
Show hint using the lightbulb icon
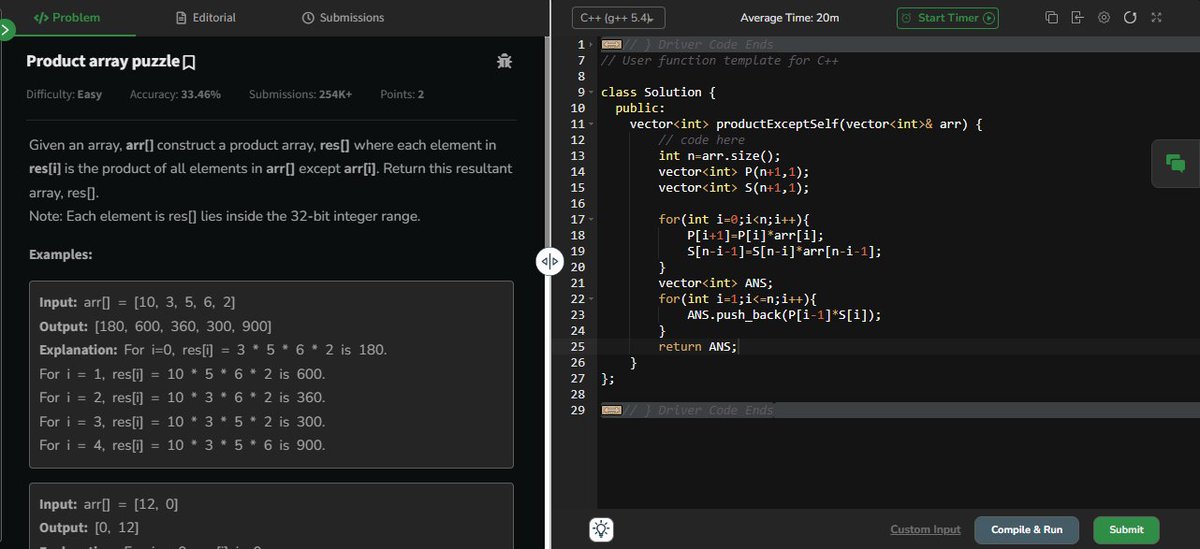(x=601, y=530)
